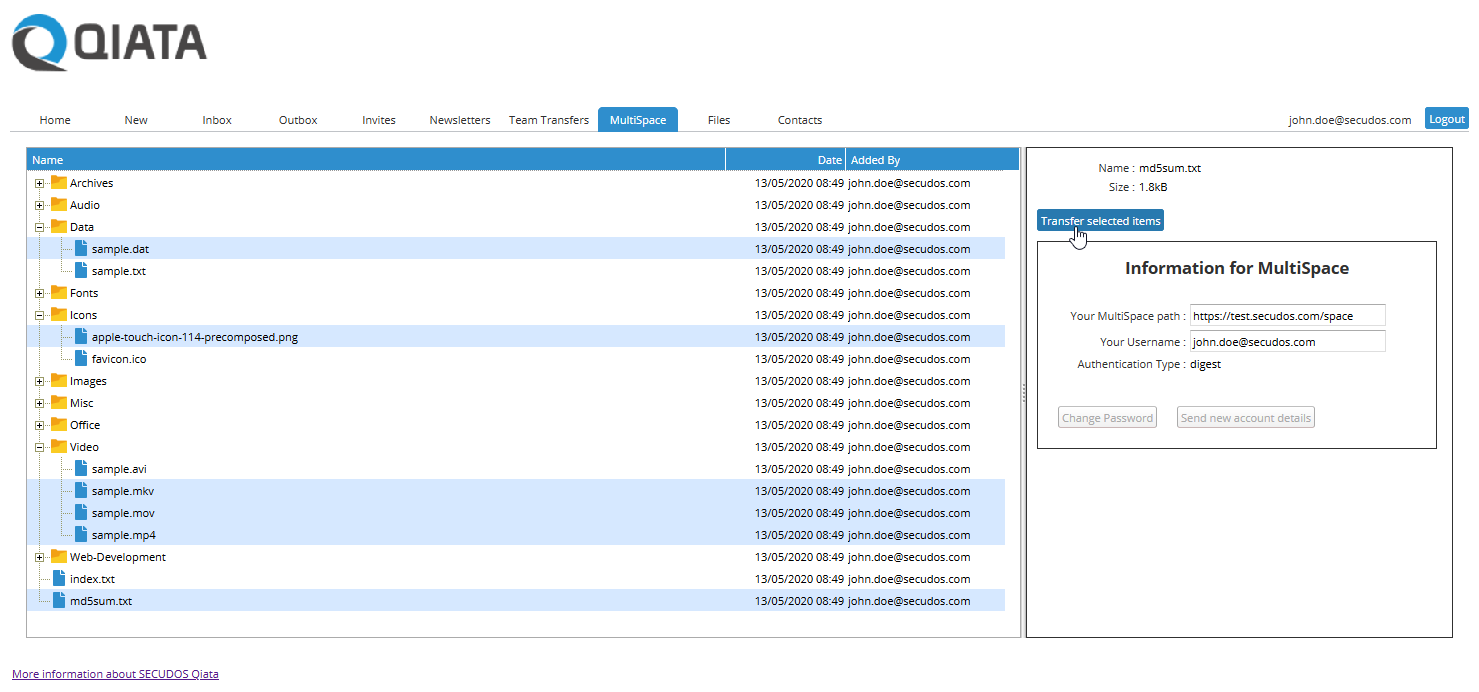
Task: Click the Logout button
Action: coord(1446,119)
